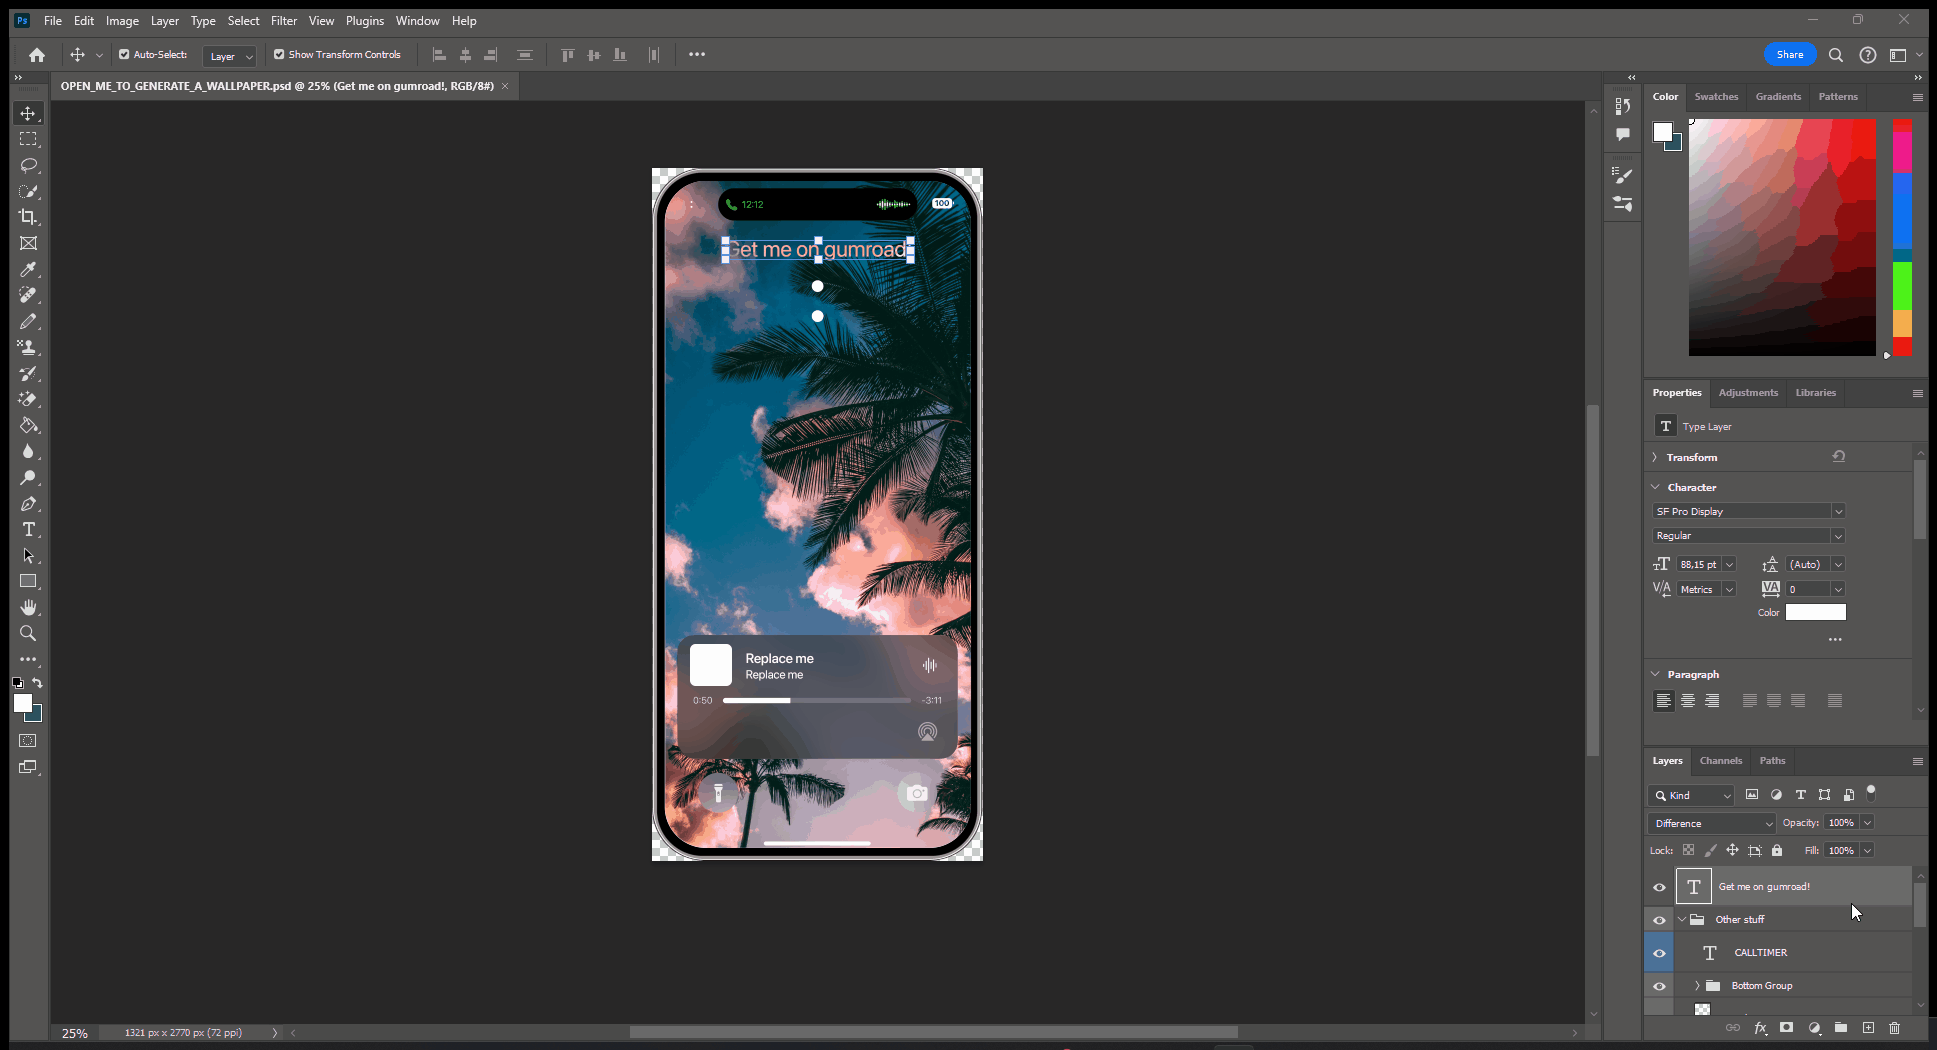
Task: Delete layer with the trash icon
Action: tap(1894, 1028)
